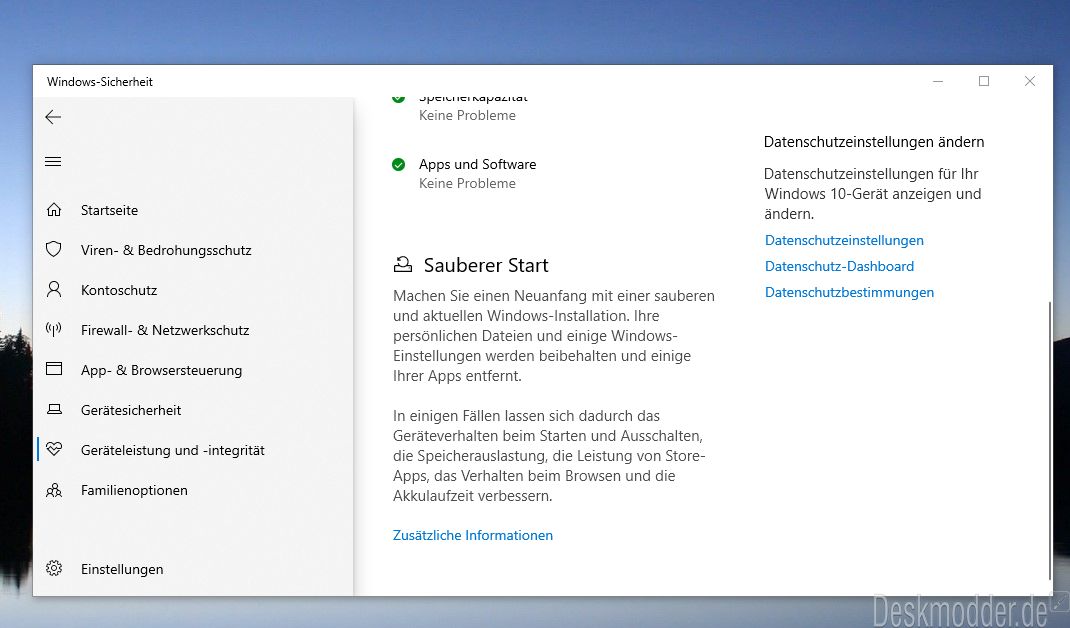Click the antenna icon for Firewall- & Netzwerkschutz

pos(54,330)
